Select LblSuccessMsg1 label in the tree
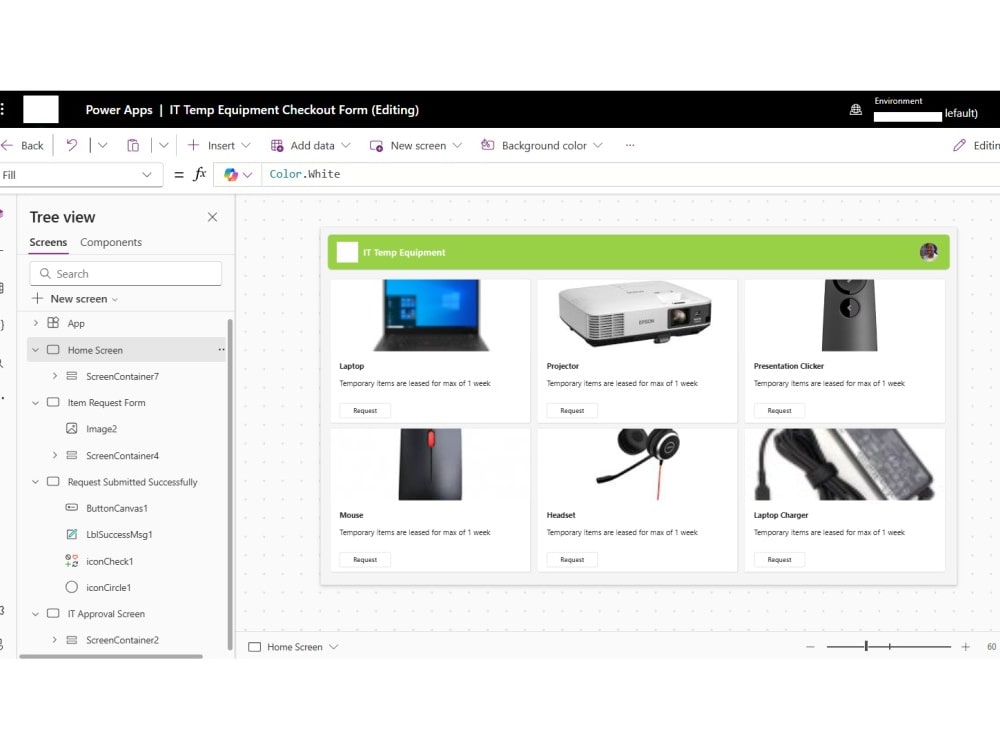 coord(119,534)
